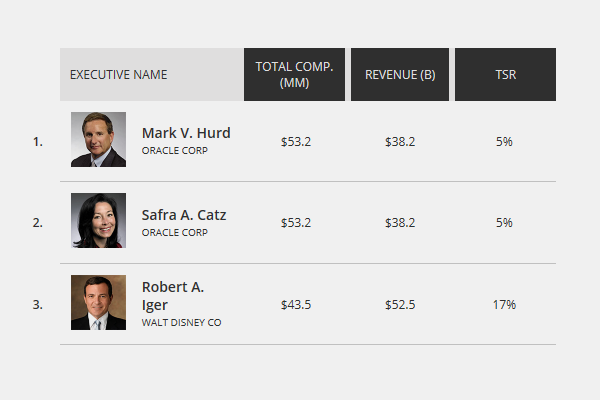Click Mark V. Hurd's $53.2 compensation value
600x400 pixels.
pos(296,142)
